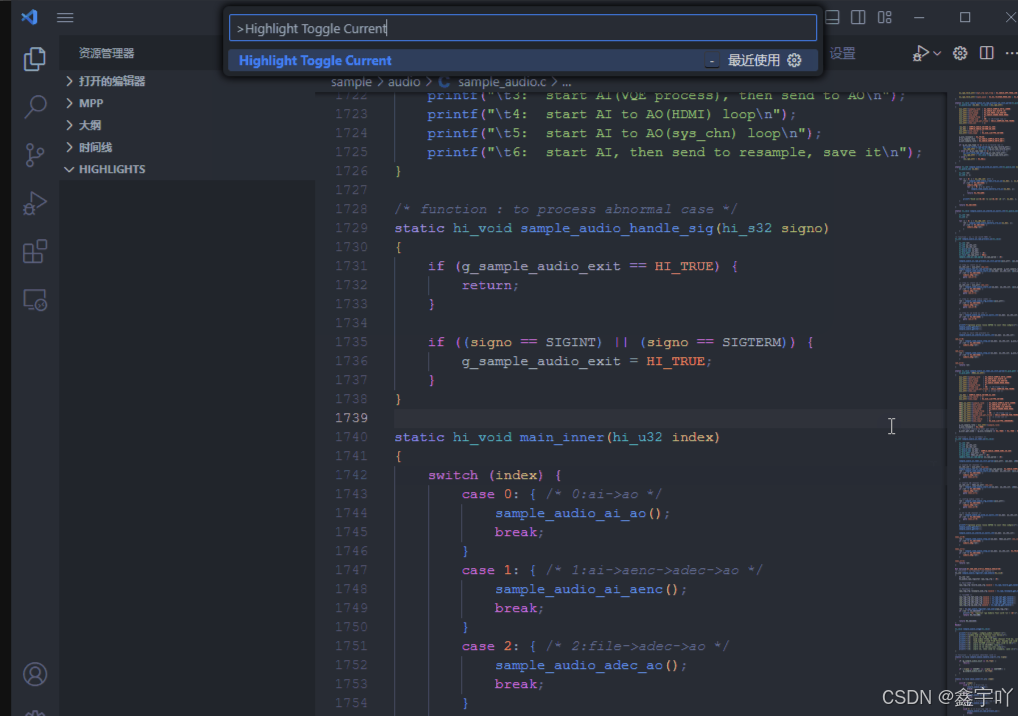The width and height of the screenshot is (1018, 716).
Task: Click the 最近使用 gear next to the command
Action: (794, 59)
